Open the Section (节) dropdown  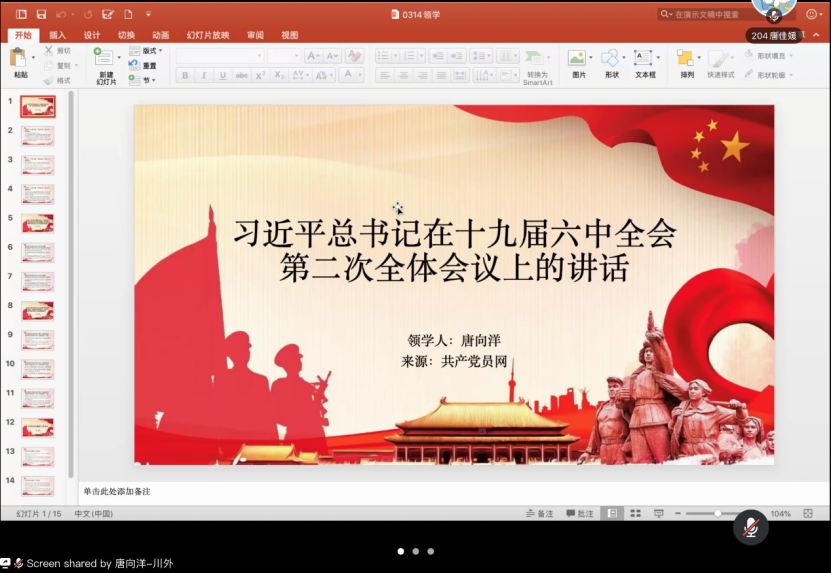pyautogui.click(x=145, y=80)
